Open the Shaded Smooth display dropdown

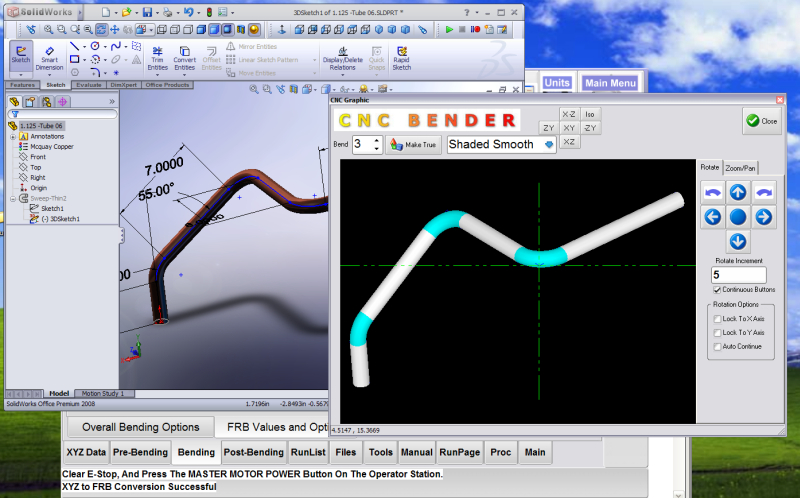(549, 144)
